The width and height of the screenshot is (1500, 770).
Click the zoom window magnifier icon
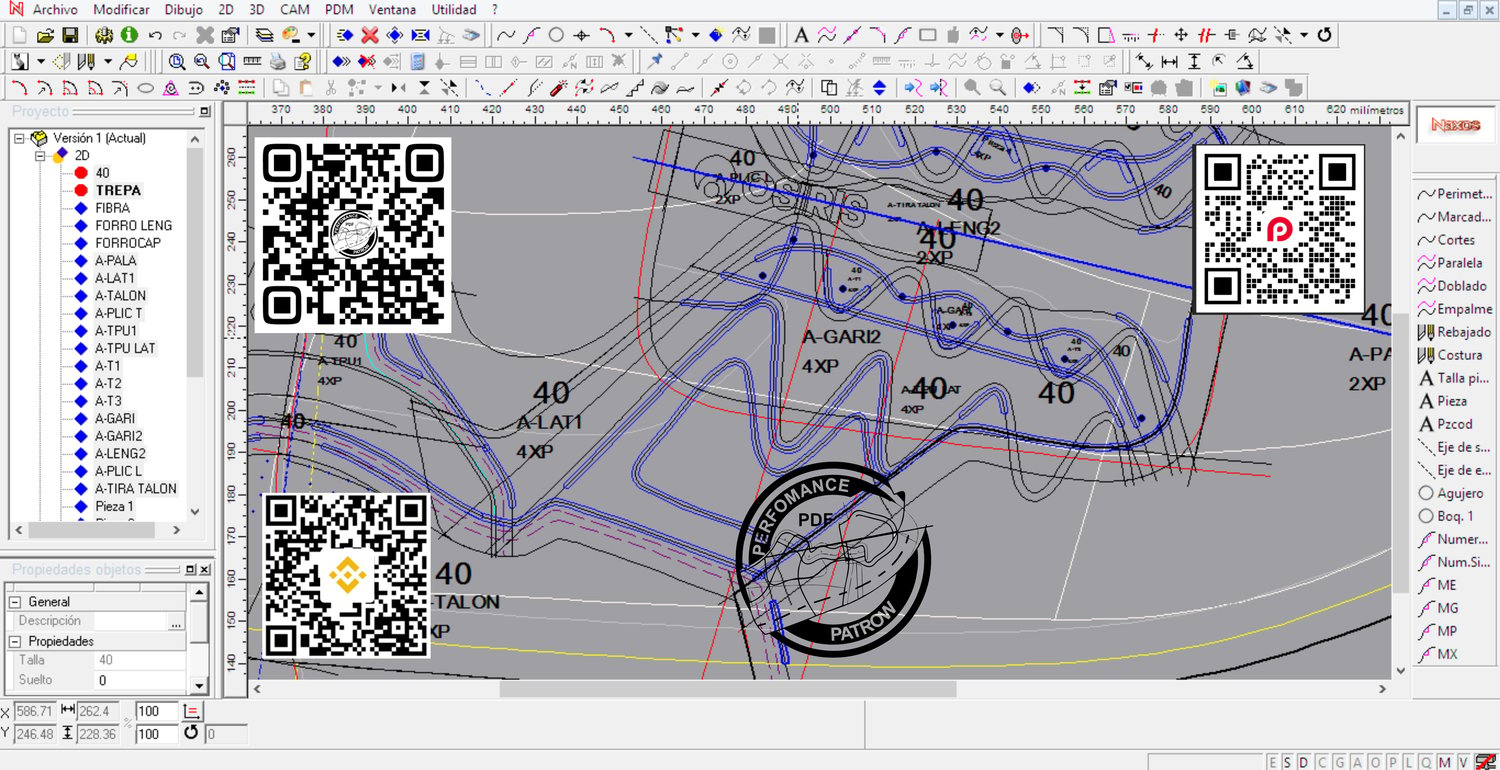point(177,61)
